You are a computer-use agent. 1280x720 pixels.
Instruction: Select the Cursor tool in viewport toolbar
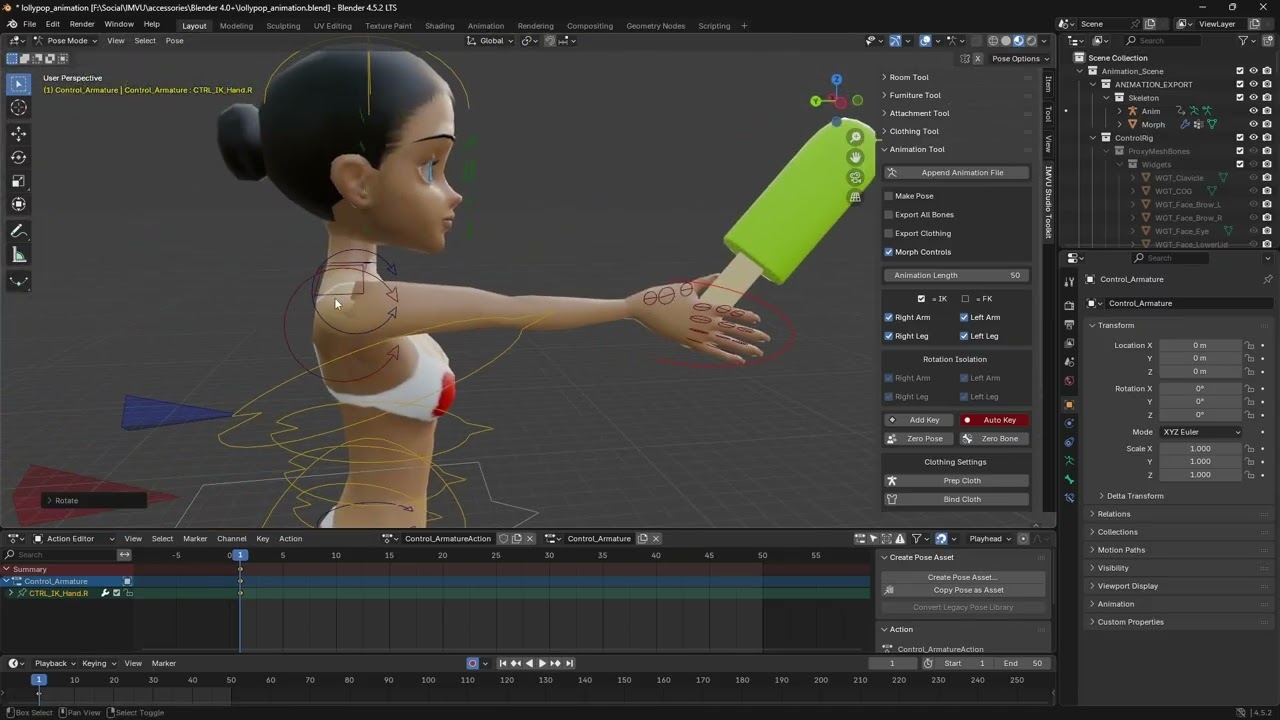pos(19,108)
